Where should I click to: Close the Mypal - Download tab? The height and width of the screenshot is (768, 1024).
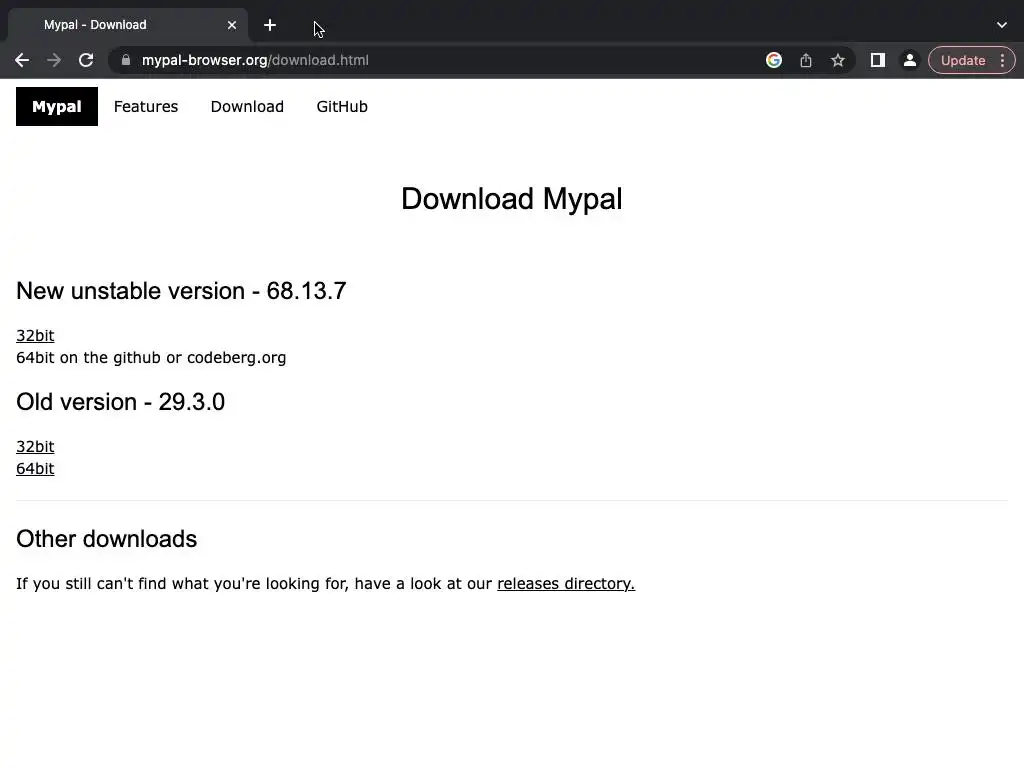pyautogui.click(x=232, y=25)
